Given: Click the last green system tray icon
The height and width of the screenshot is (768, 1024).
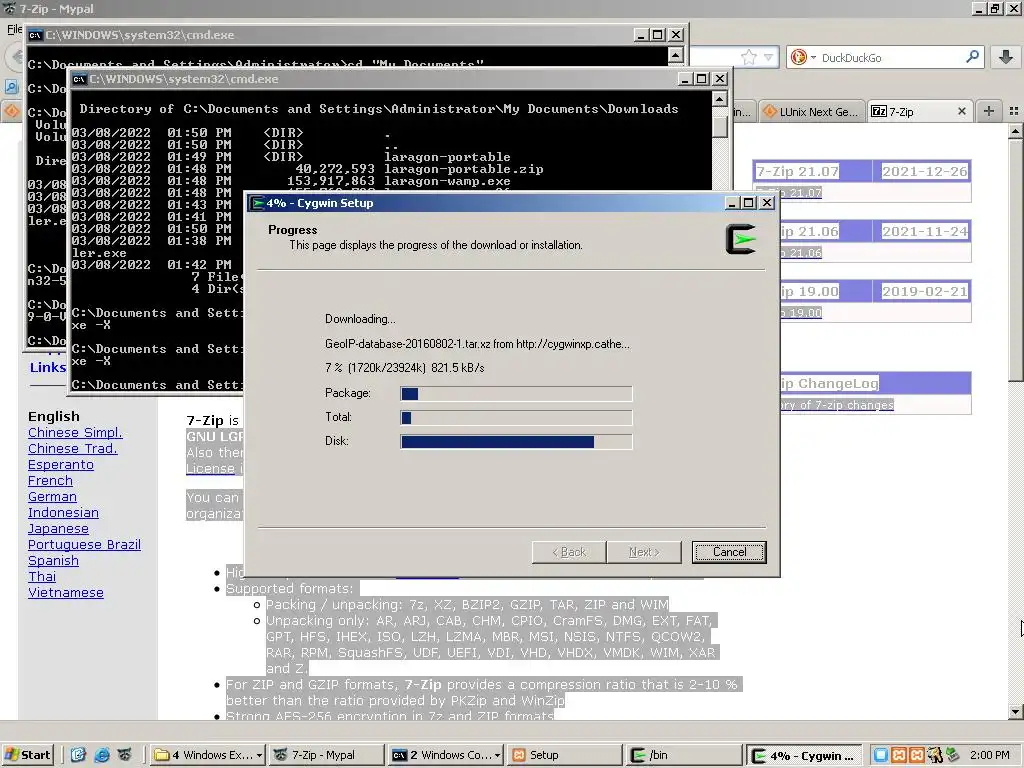Looking at the screenshot, I should [953, 755].
